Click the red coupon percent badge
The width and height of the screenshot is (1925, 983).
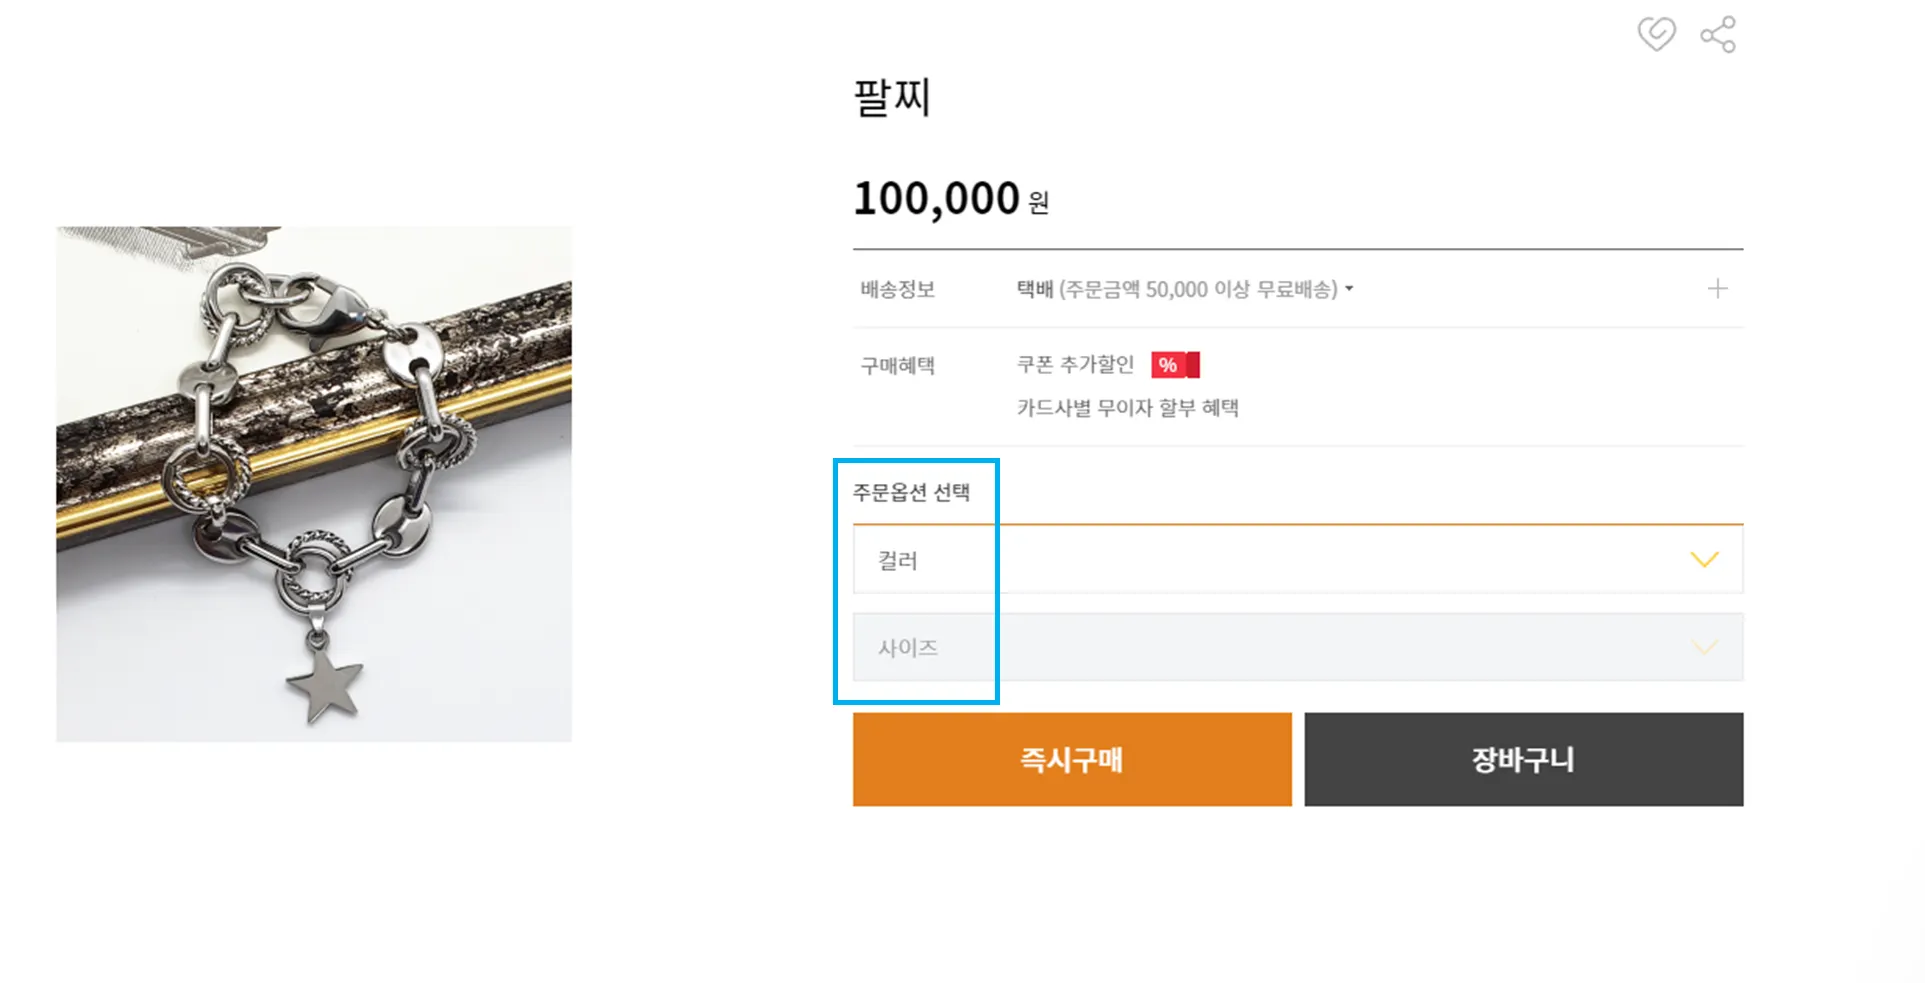1175,365
